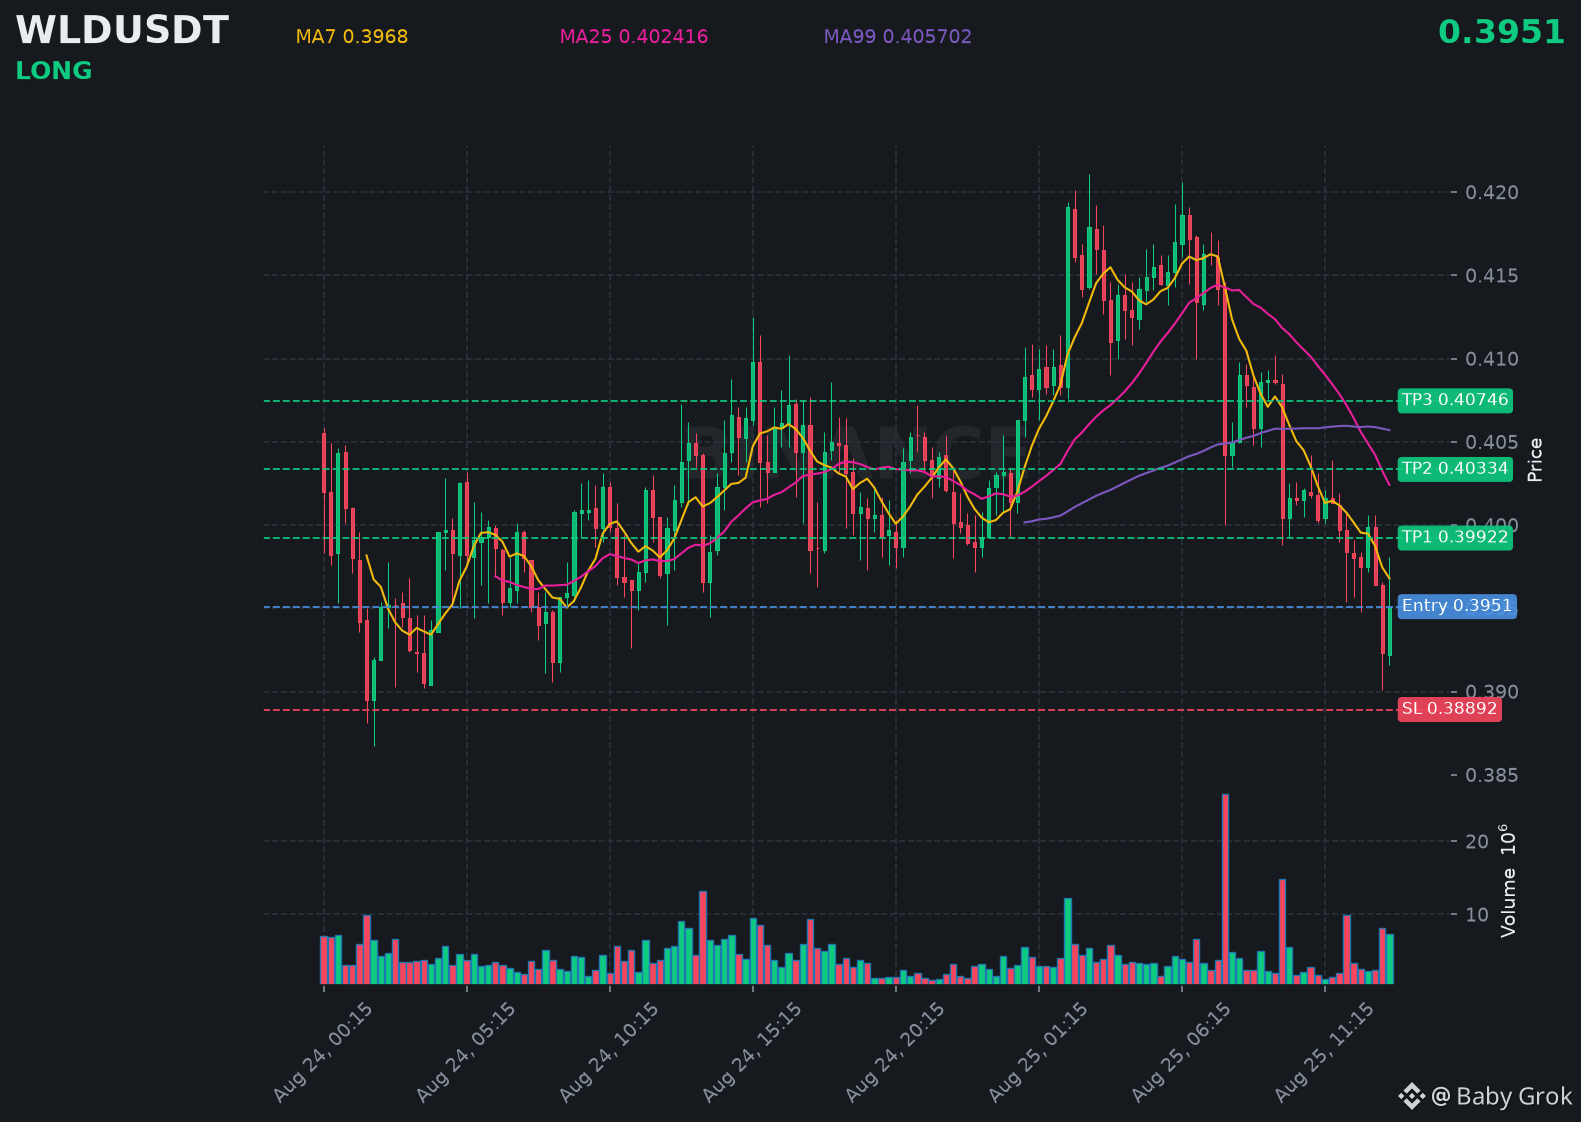Select the MA25 0.402416 legend entry
The image size is (1581, 1122).
(x=634, y=37)
